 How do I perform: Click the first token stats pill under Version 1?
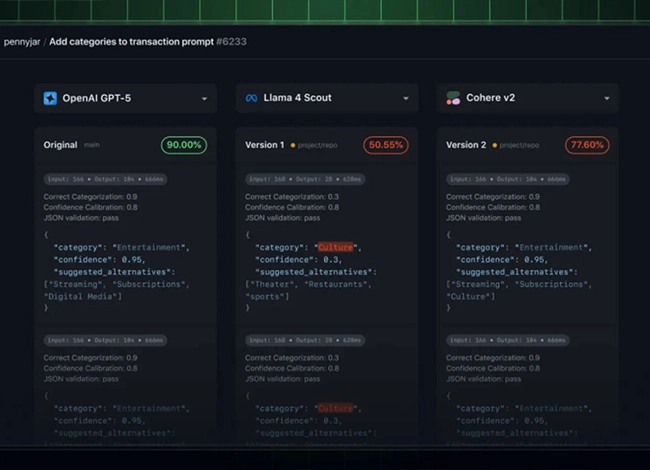coord(305,179)
